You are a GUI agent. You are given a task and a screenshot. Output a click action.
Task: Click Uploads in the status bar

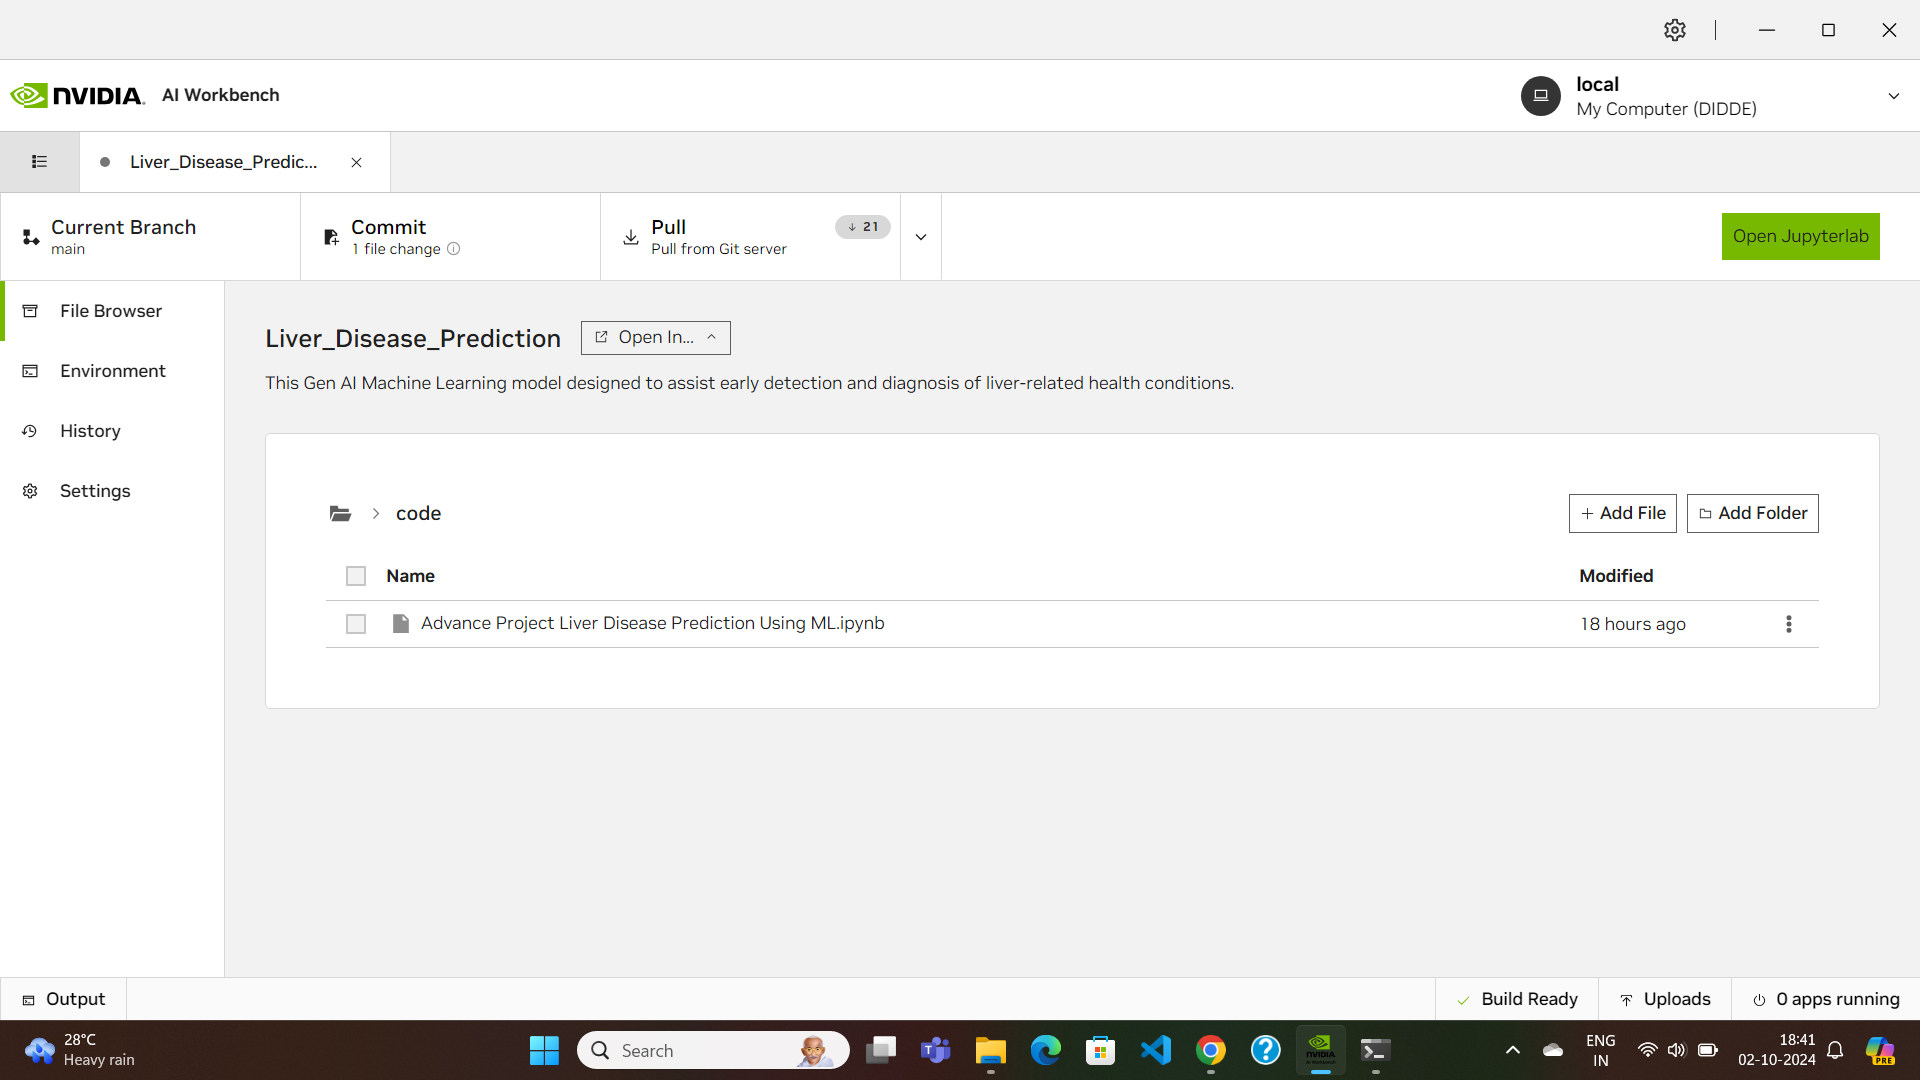1665,999
